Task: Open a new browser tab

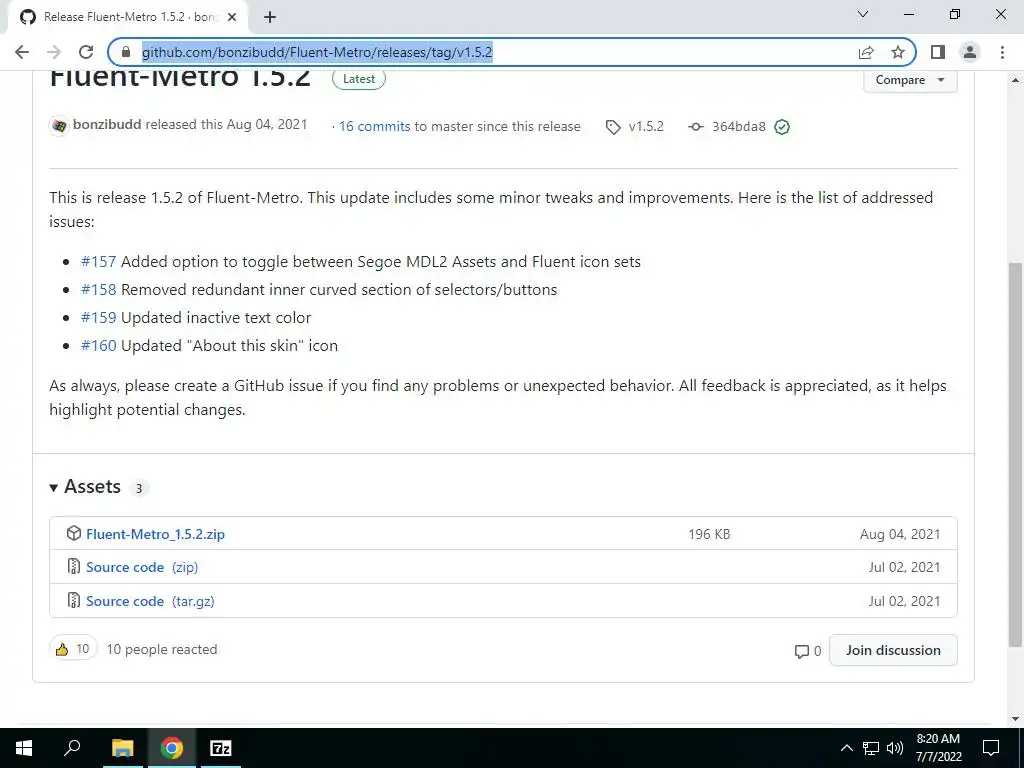Action: pyautogui.click(x=270, y=17)
